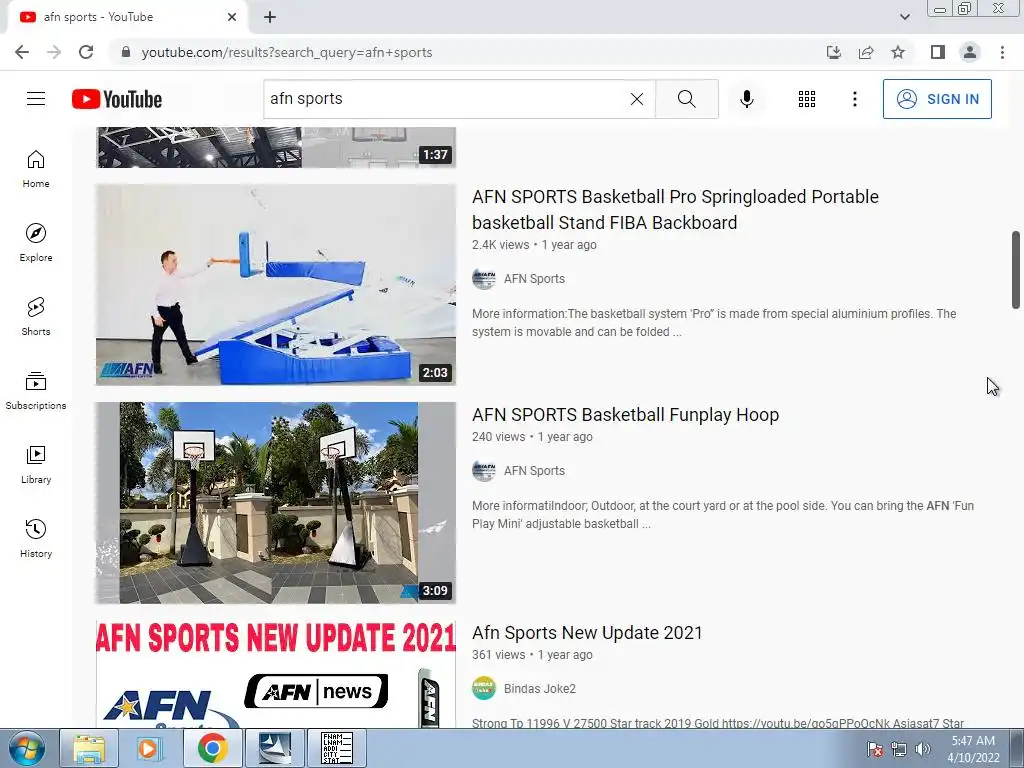Open Shorts in the sidebar
The height and width of the screenshot is (768, 1024).
pyautogui.click(x=36, y=317)
